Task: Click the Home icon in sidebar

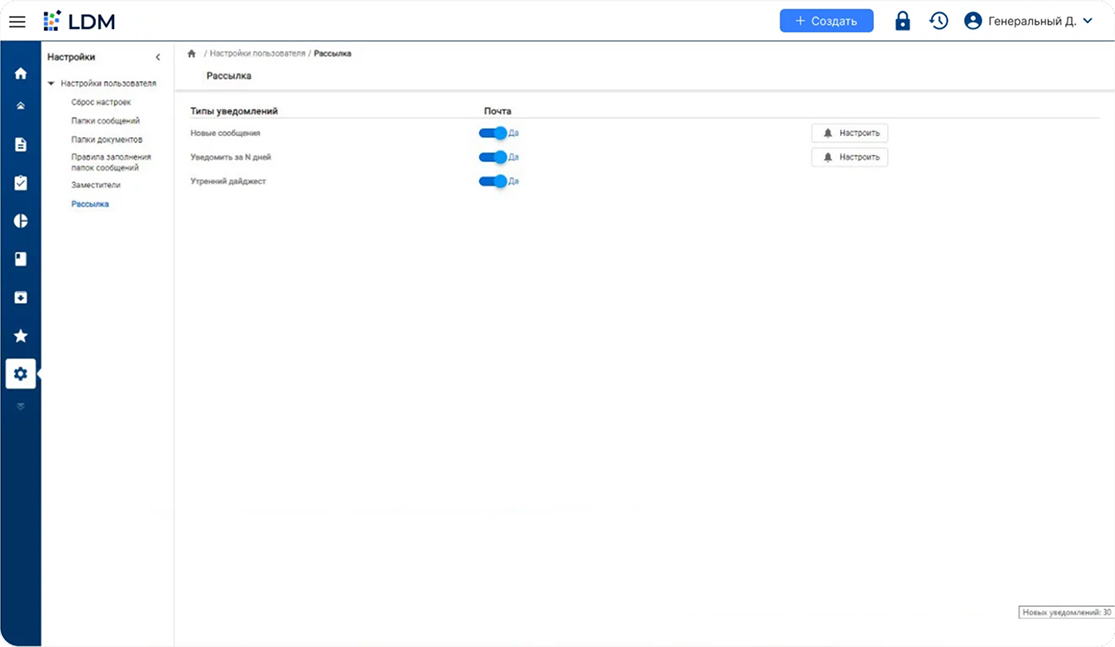Action: pos(20,73)
